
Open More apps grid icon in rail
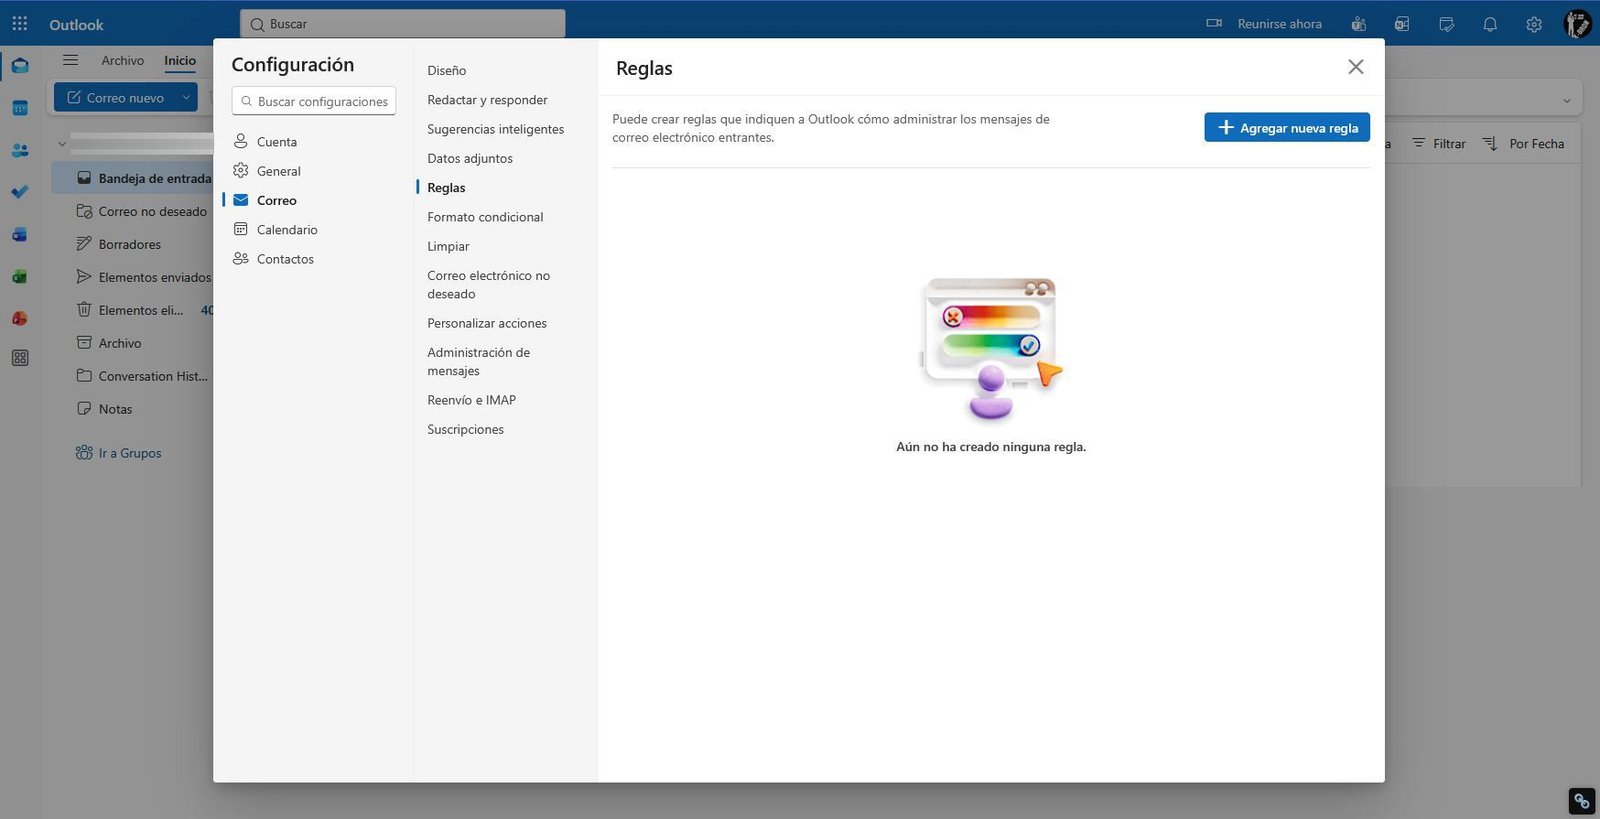[20, 358]
